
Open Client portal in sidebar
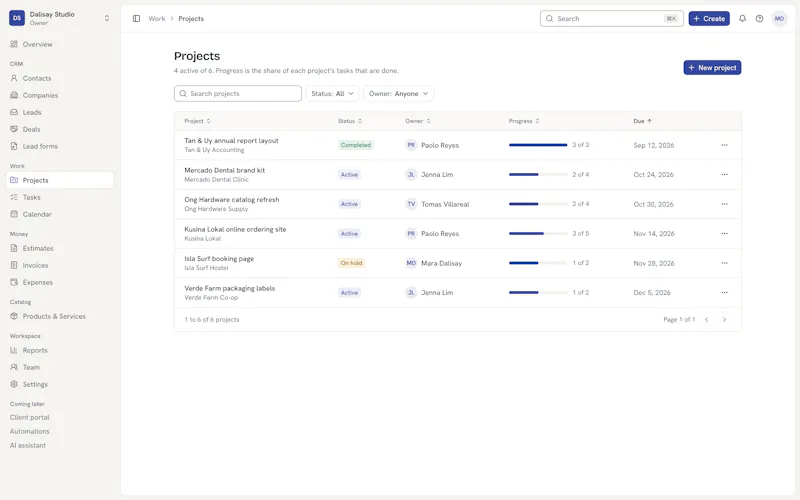point(30,417)
